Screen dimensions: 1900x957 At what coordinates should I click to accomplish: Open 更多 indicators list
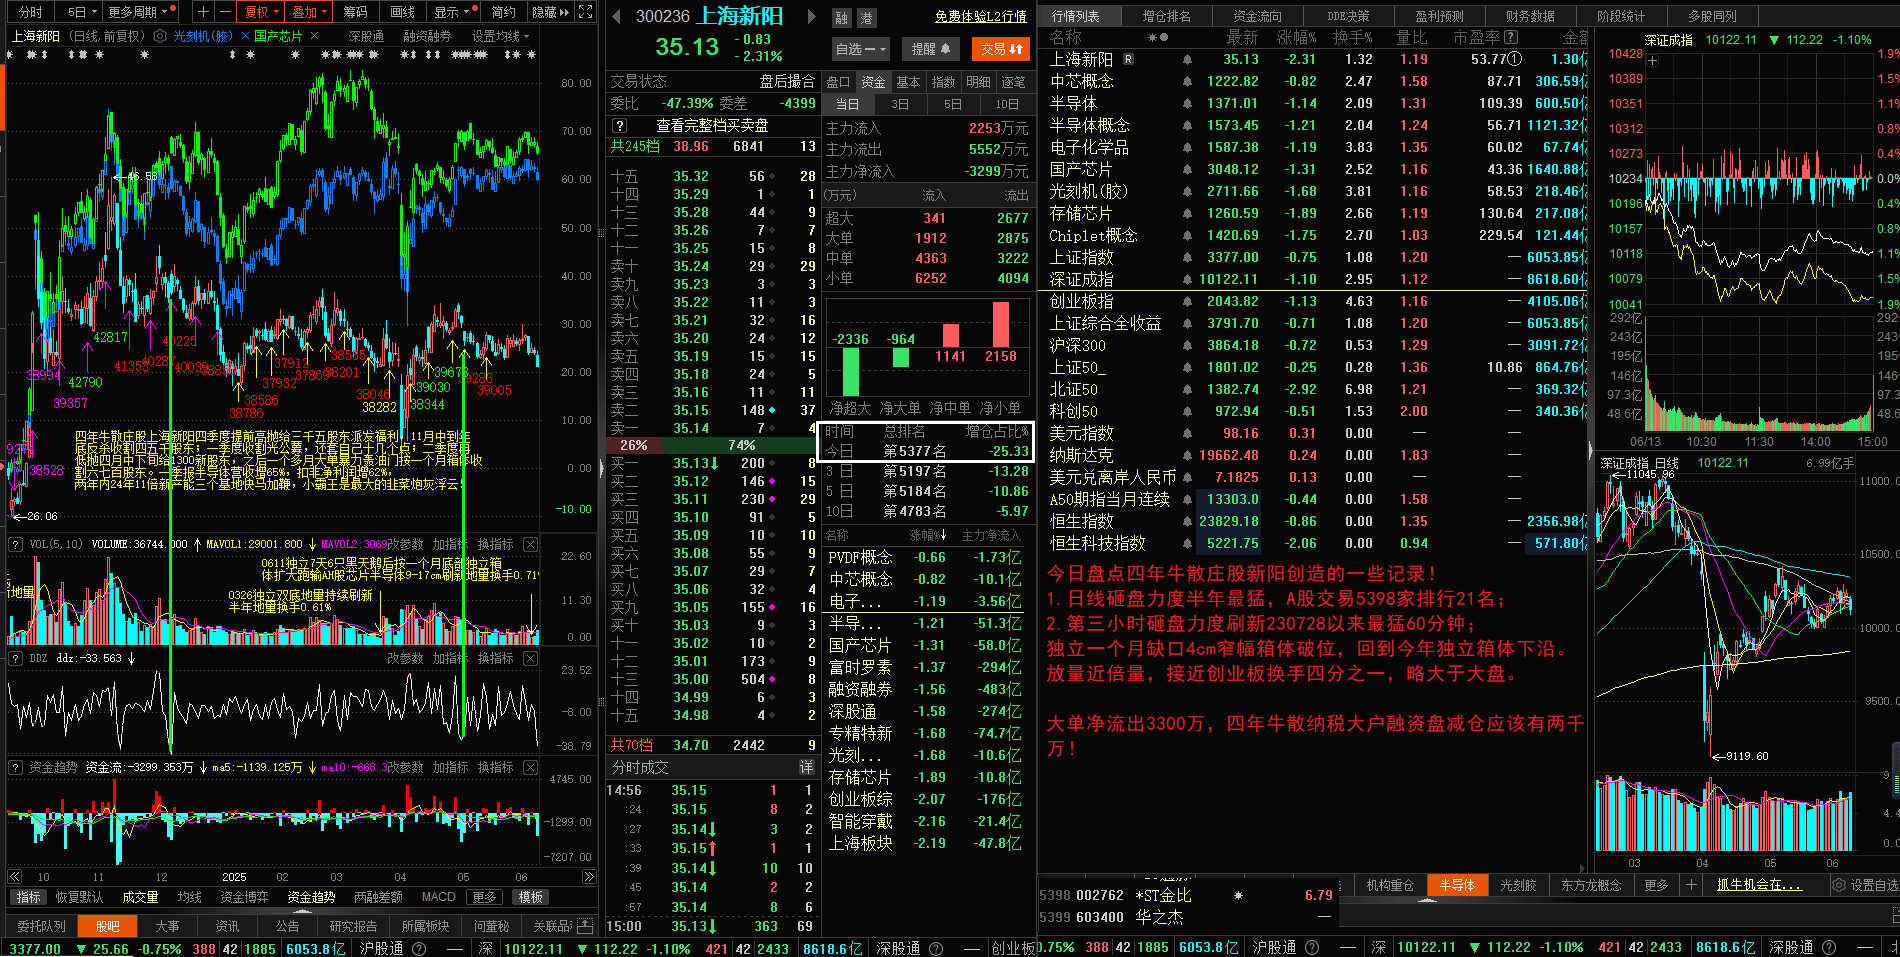click(484, 897)
